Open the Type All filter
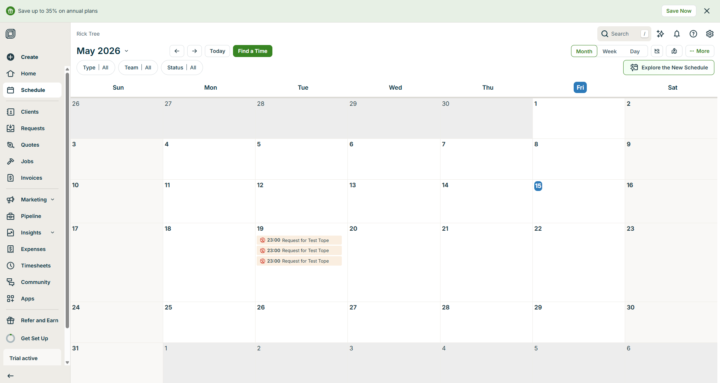The width and height of the screenshot is (720, 383). pos(96,68)
